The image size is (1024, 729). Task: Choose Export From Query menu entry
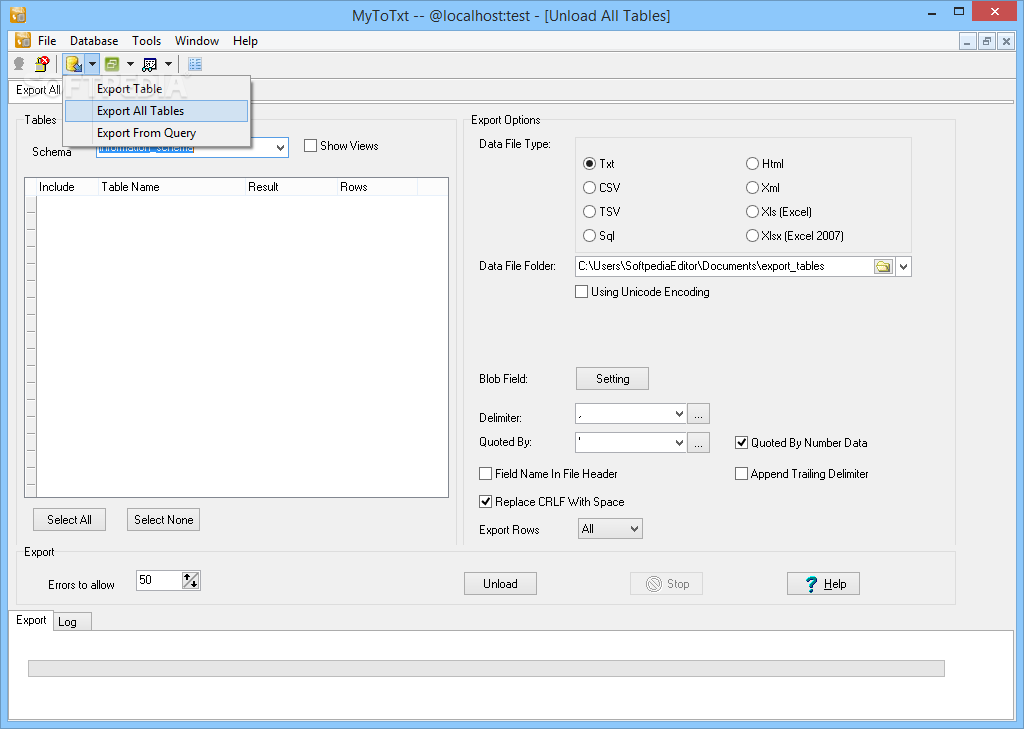tap(157, 133)
